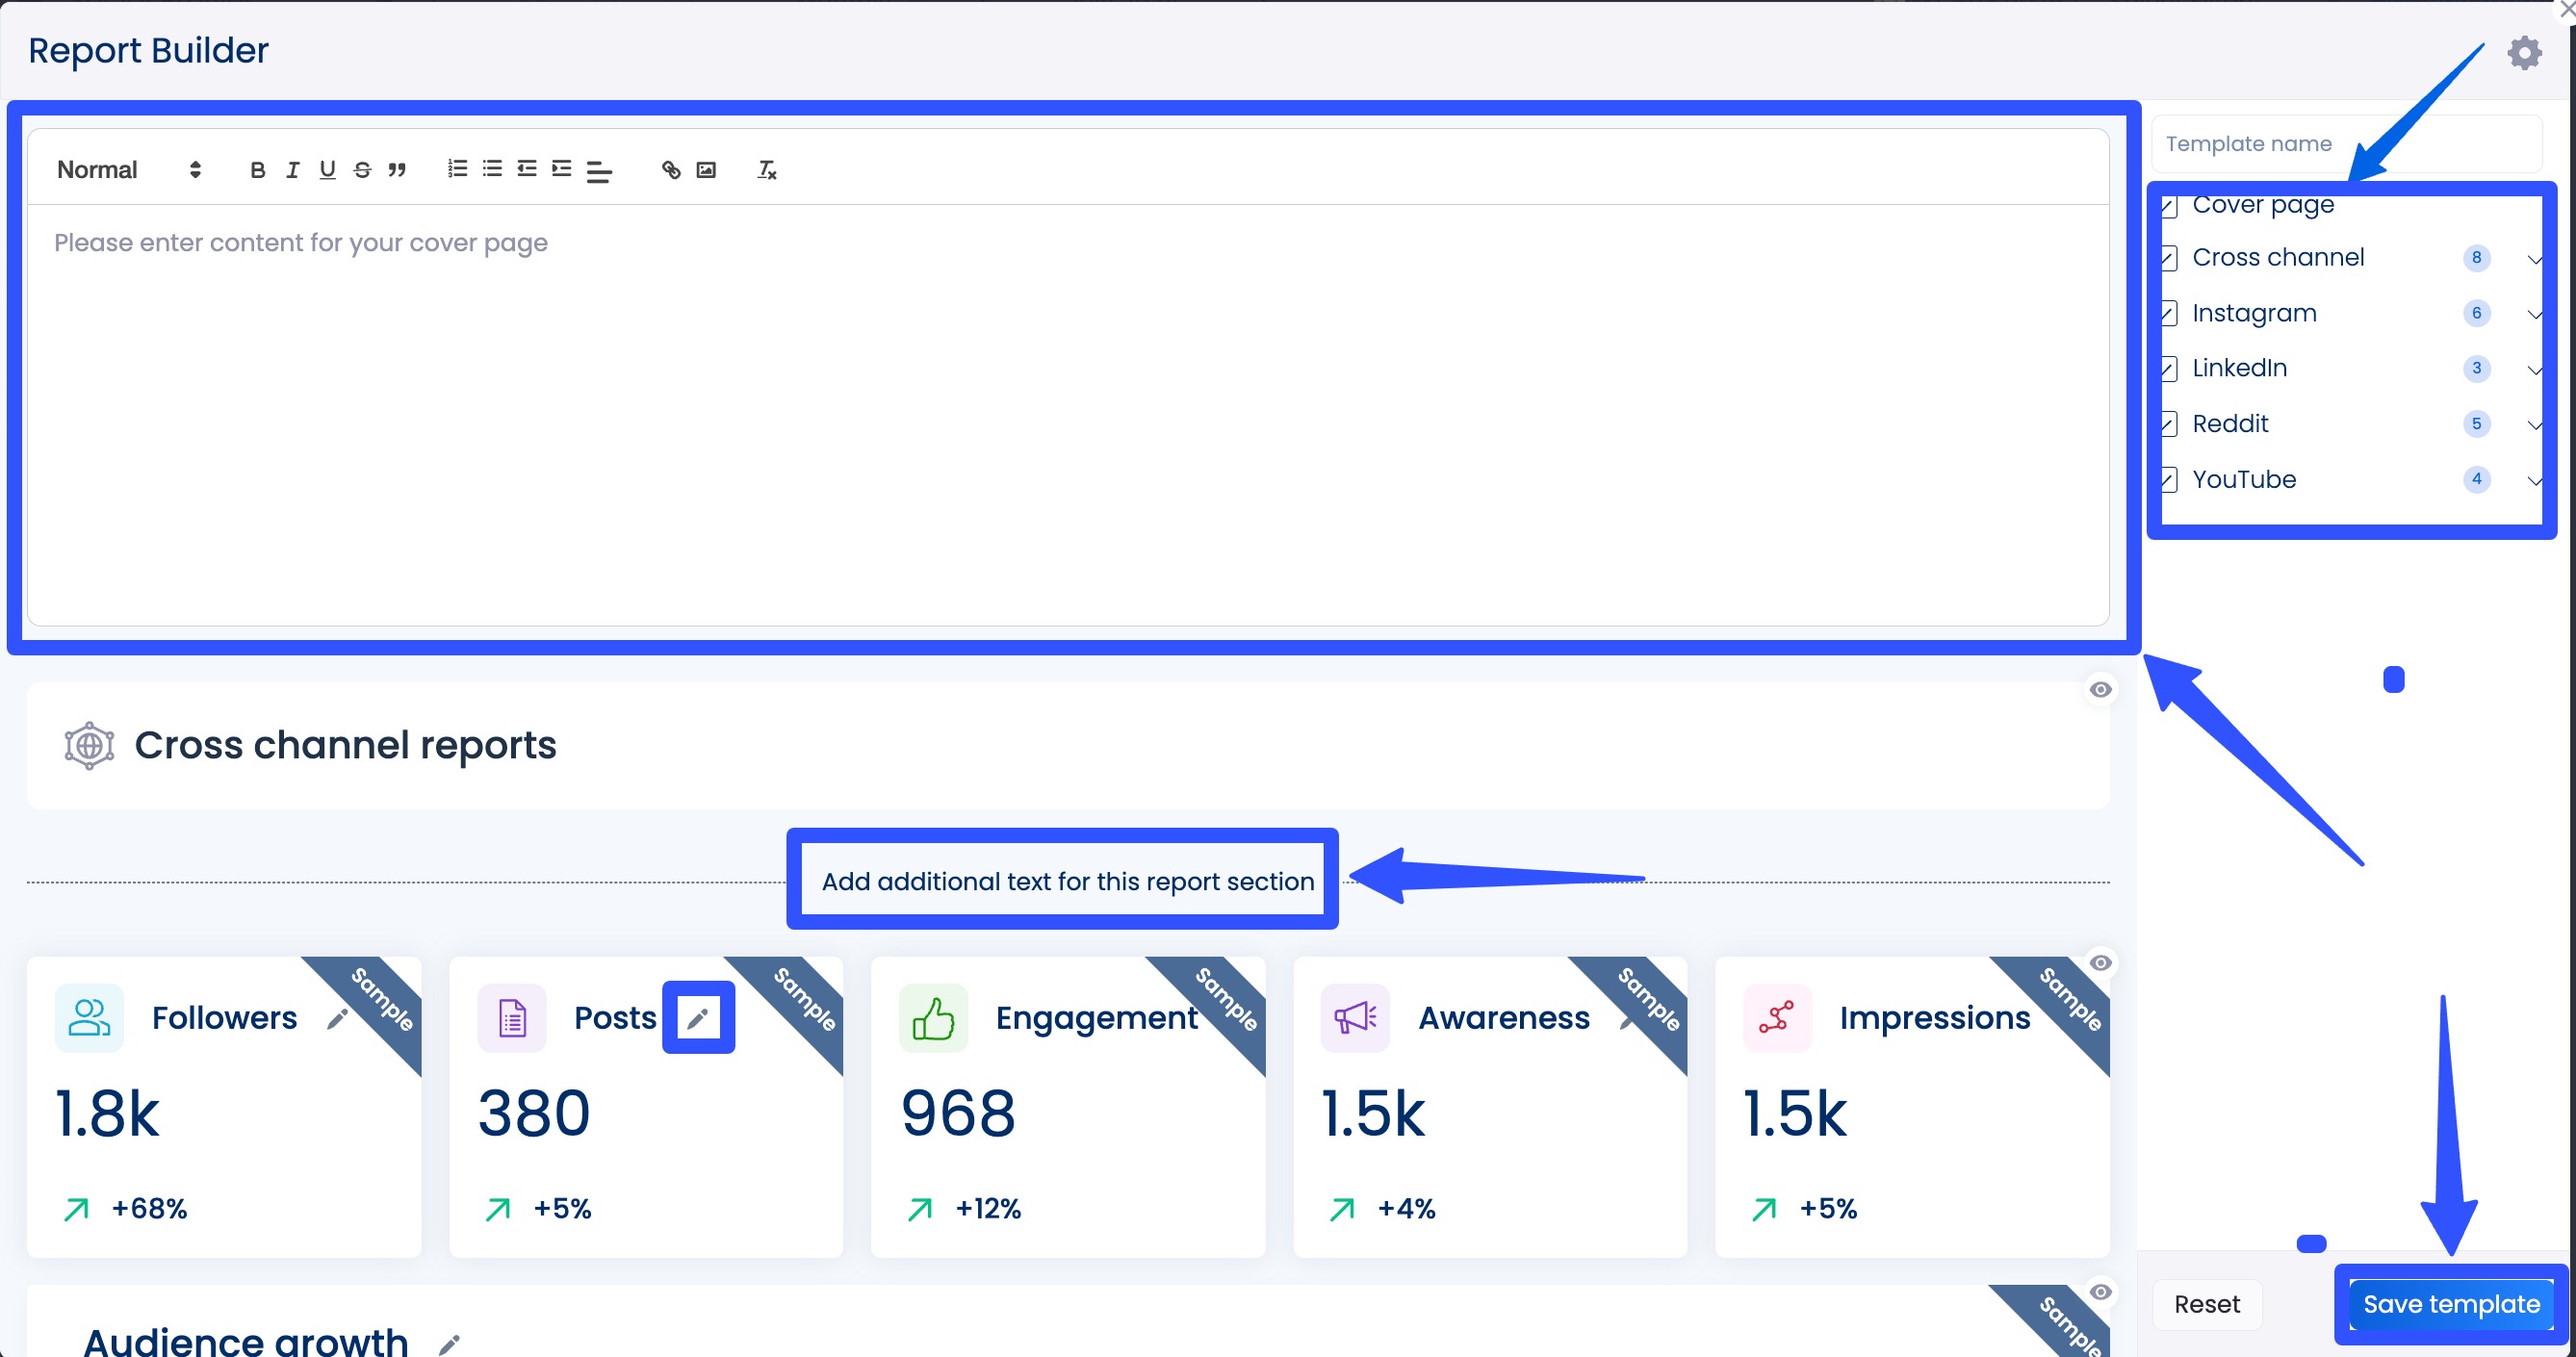
Task: Toggle the Reddit section checkbox
Action: click(x=2169, y=424)
